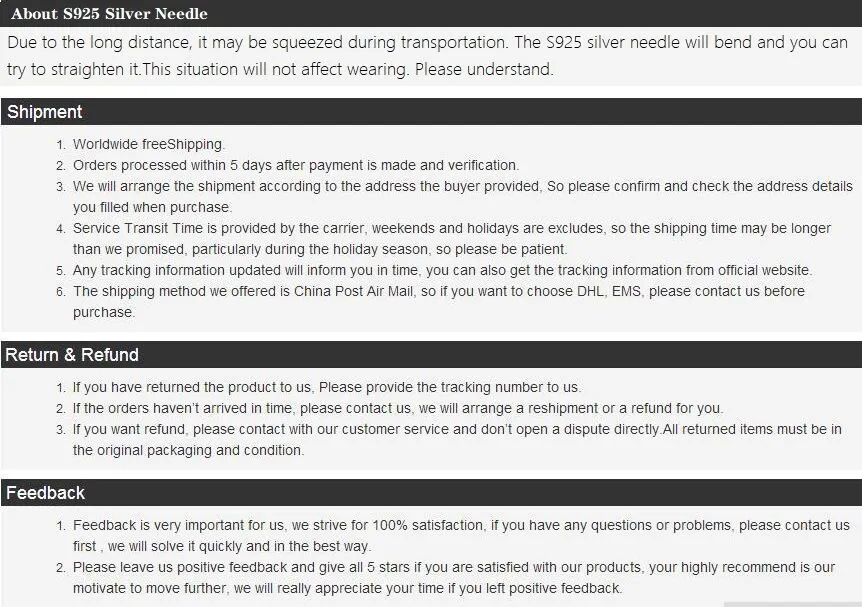Click the horizontal scrollbar thumb at the bottom right
Viewport: 862px width, 607px height.
pos(793,604)
